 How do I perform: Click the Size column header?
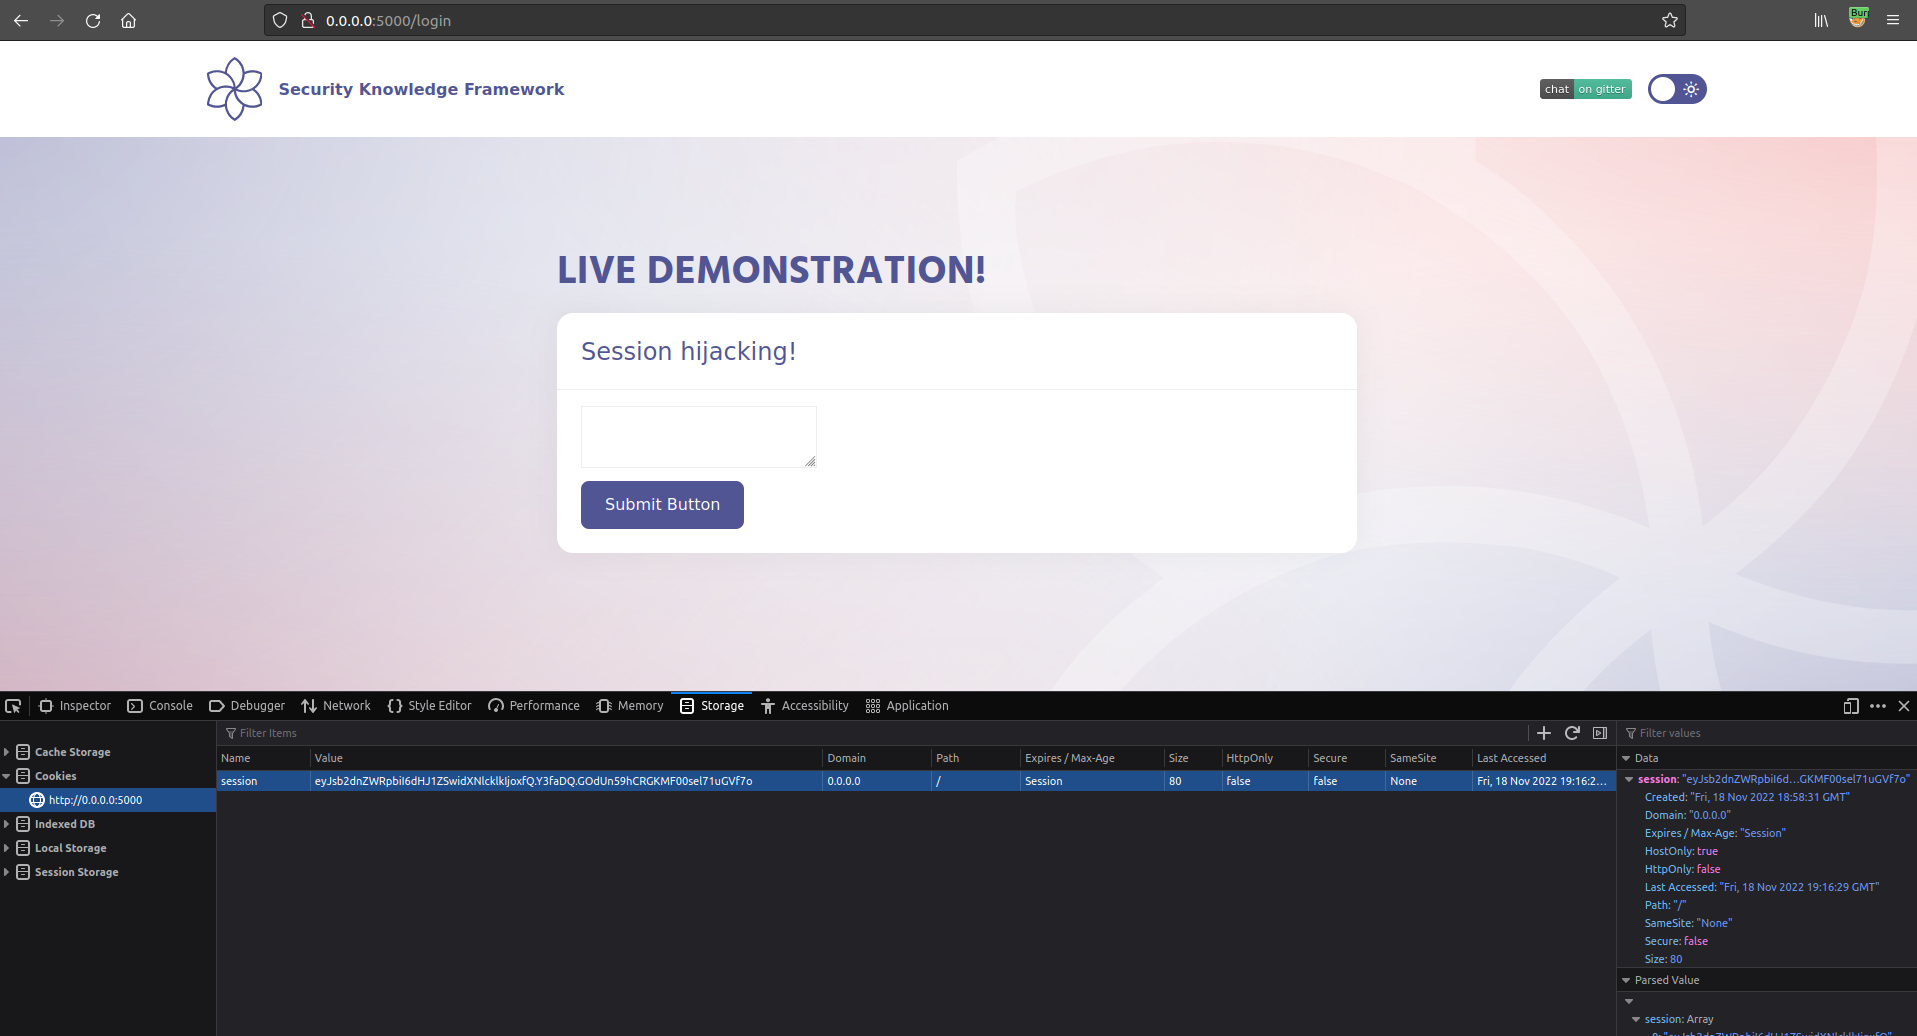click(x=1193, y=758)
